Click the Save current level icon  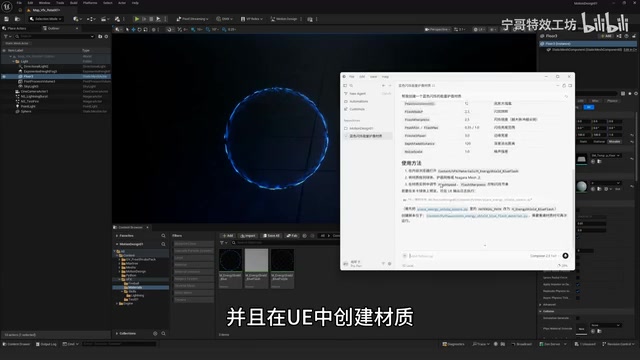pyautogui.click(x=7, y=19)
